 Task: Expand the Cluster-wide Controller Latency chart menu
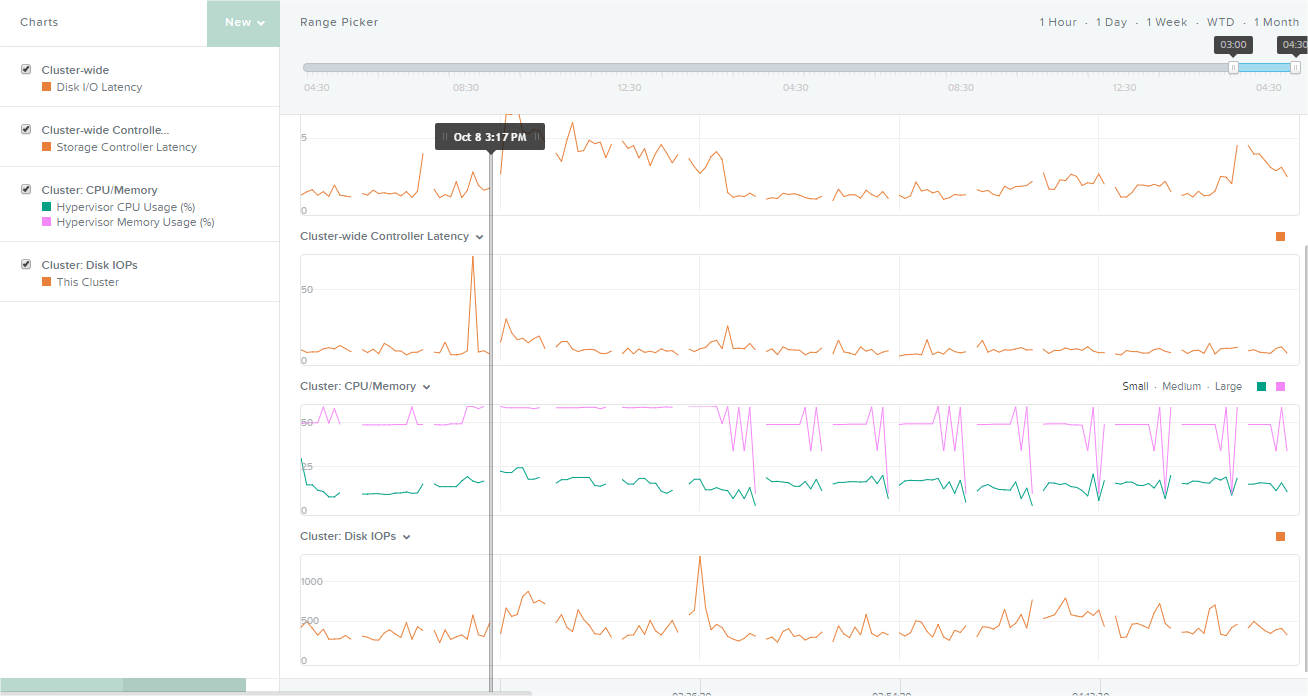coord(480,237)
